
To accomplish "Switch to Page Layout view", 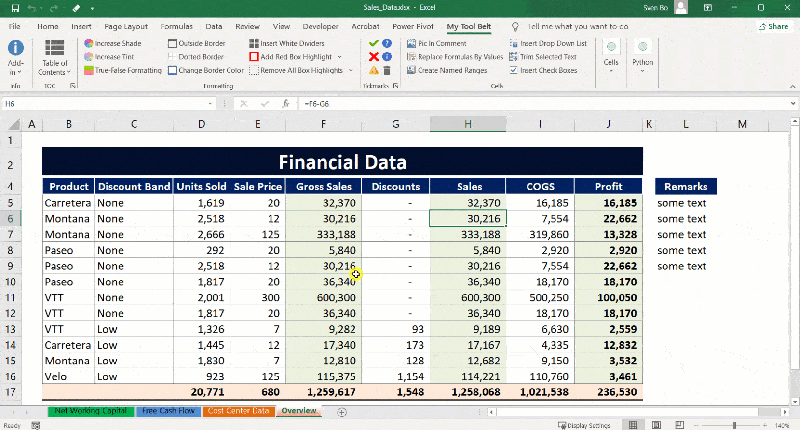I will click(x=656, y=425).
